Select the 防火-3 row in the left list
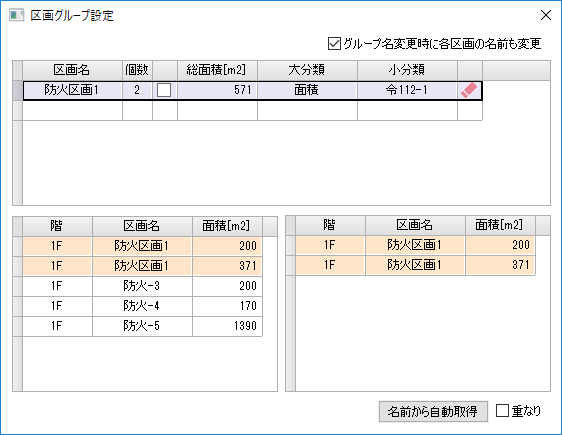This screenshot has height=435, width=562. coord(142,286)
